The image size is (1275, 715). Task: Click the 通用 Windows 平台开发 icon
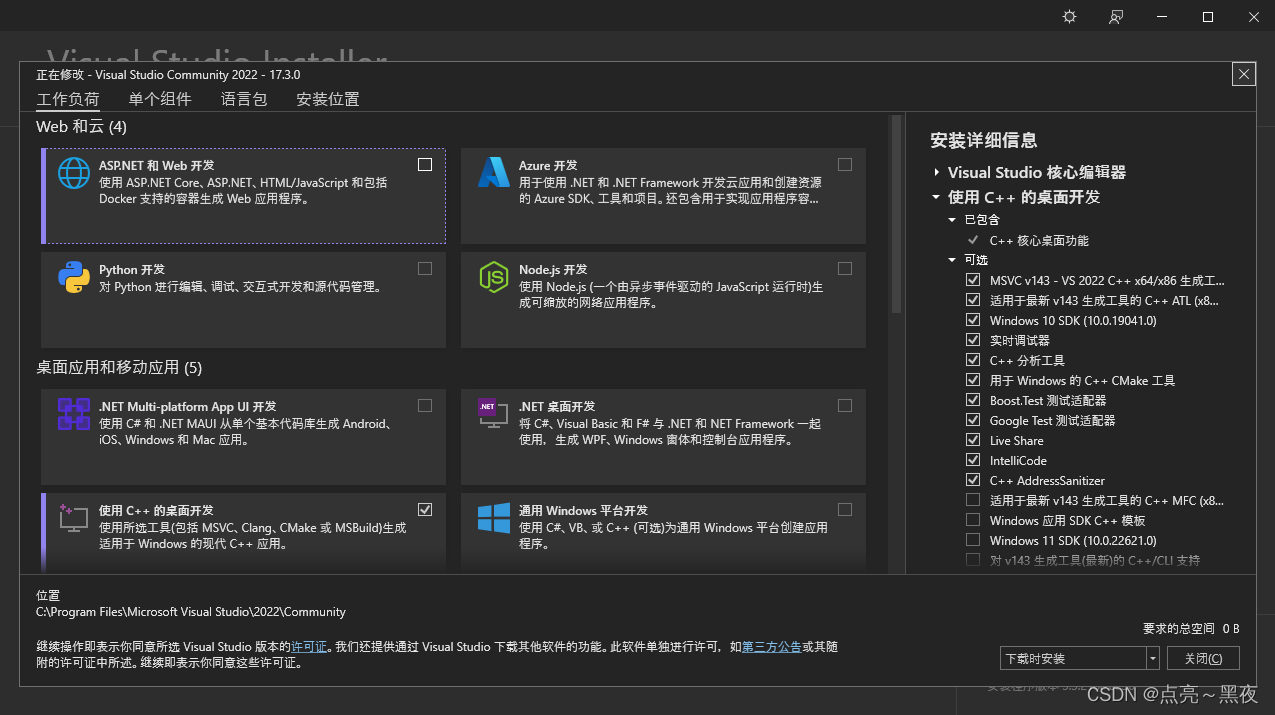pyautogui.click(x=494, y=517)
